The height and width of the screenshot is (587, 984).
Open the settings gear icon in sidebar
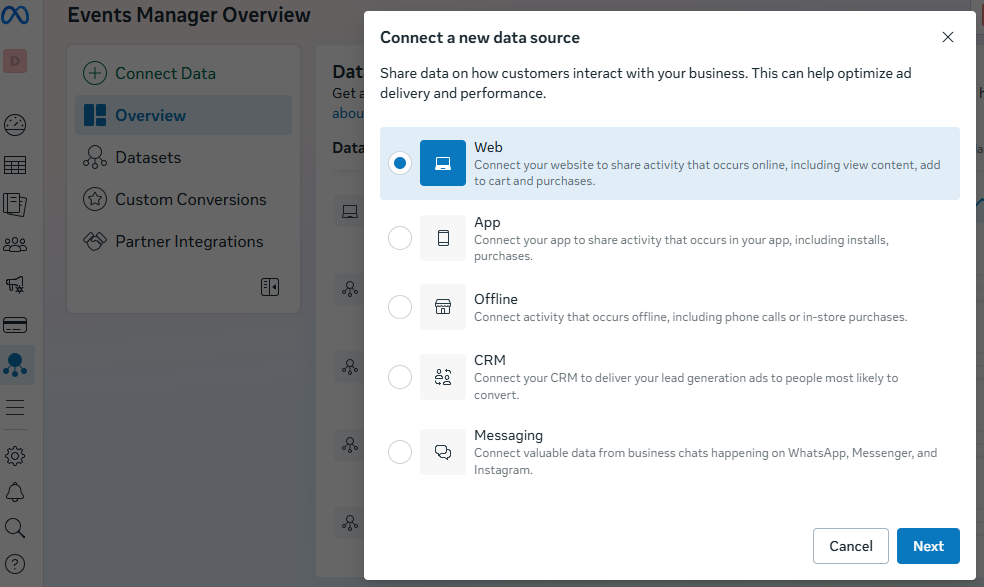[15, 456]
